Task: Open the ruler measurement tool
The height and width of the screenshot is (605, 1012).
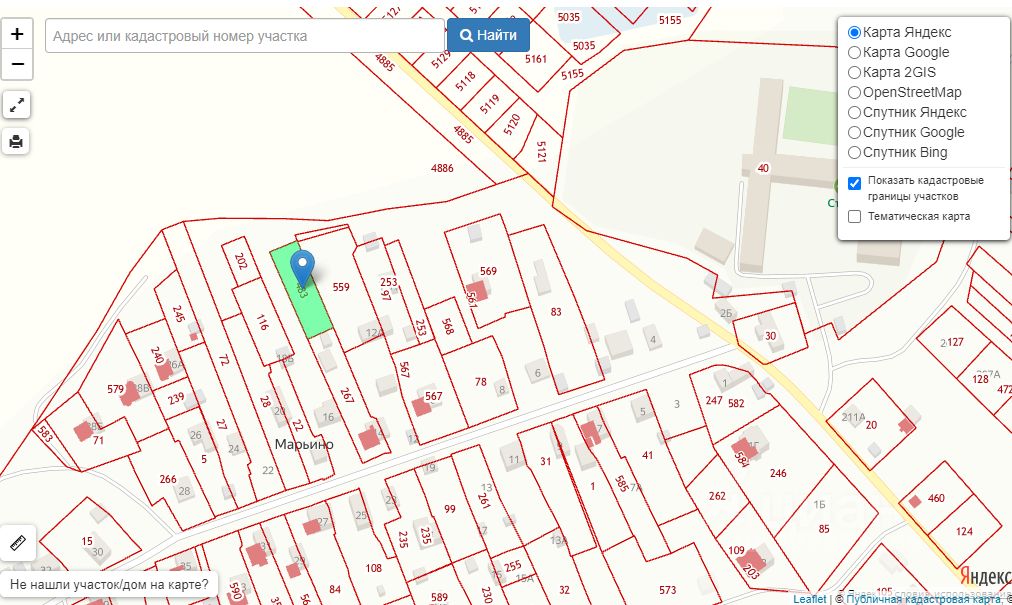Action: (x=17, y=543)
